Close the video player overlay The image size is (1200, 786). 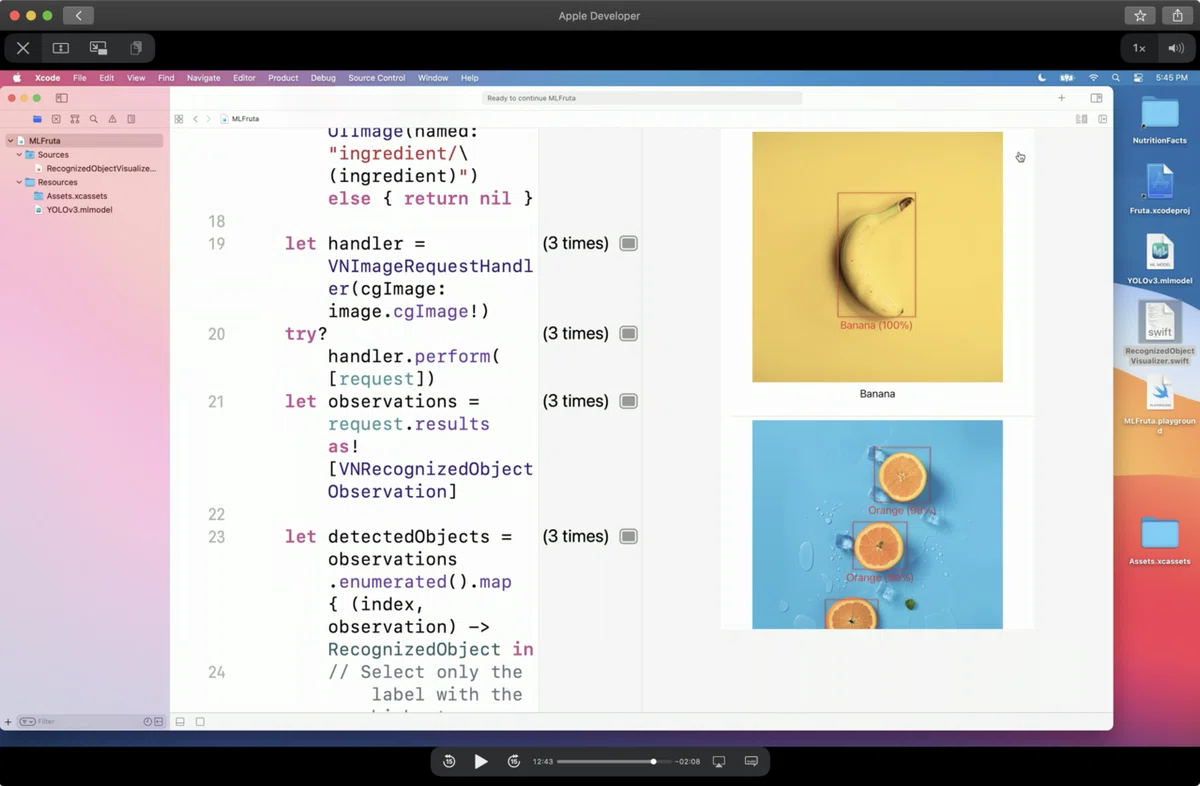coord(23,48)
